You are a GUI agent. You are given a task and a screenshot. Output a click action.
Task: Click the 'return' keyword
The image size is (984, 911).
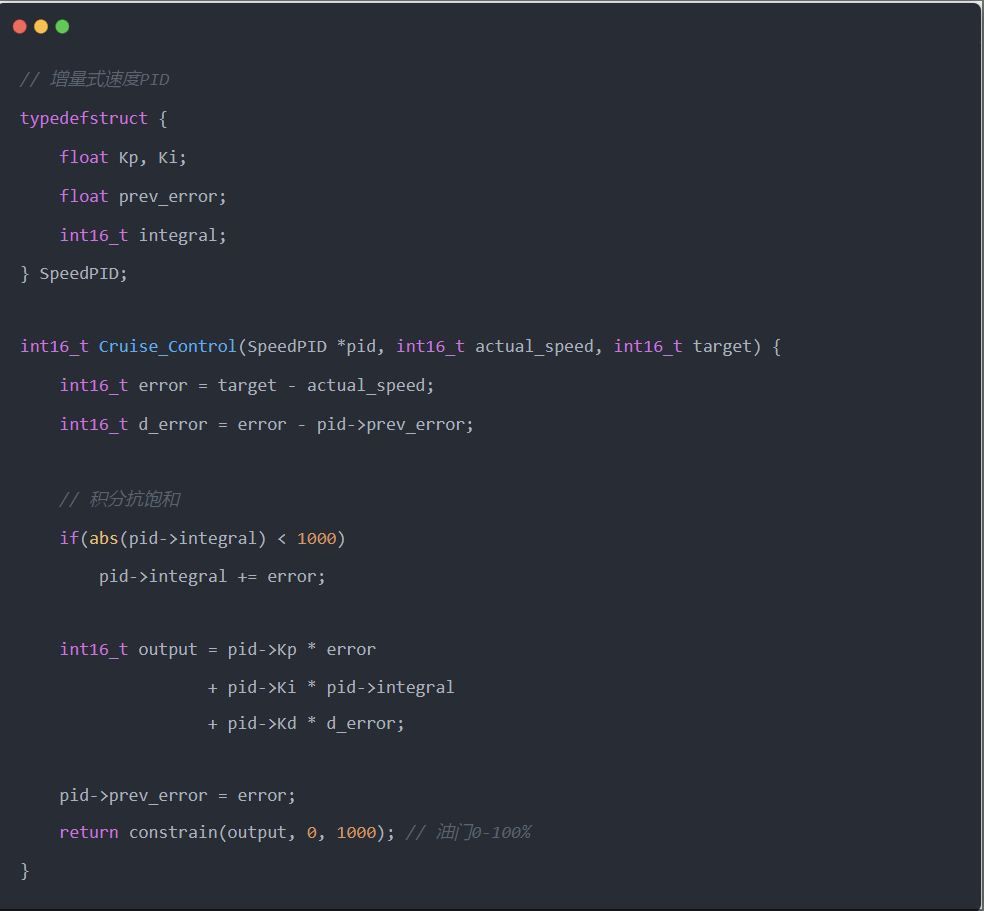[89, 833]
